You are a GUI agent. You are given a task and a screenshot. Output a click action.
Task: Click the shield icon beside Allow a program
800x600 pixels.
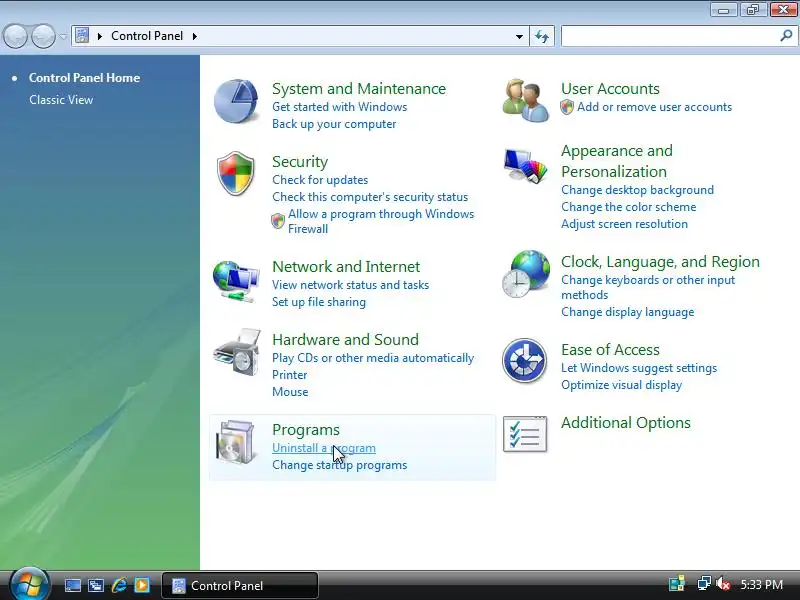tap(278, 221)
